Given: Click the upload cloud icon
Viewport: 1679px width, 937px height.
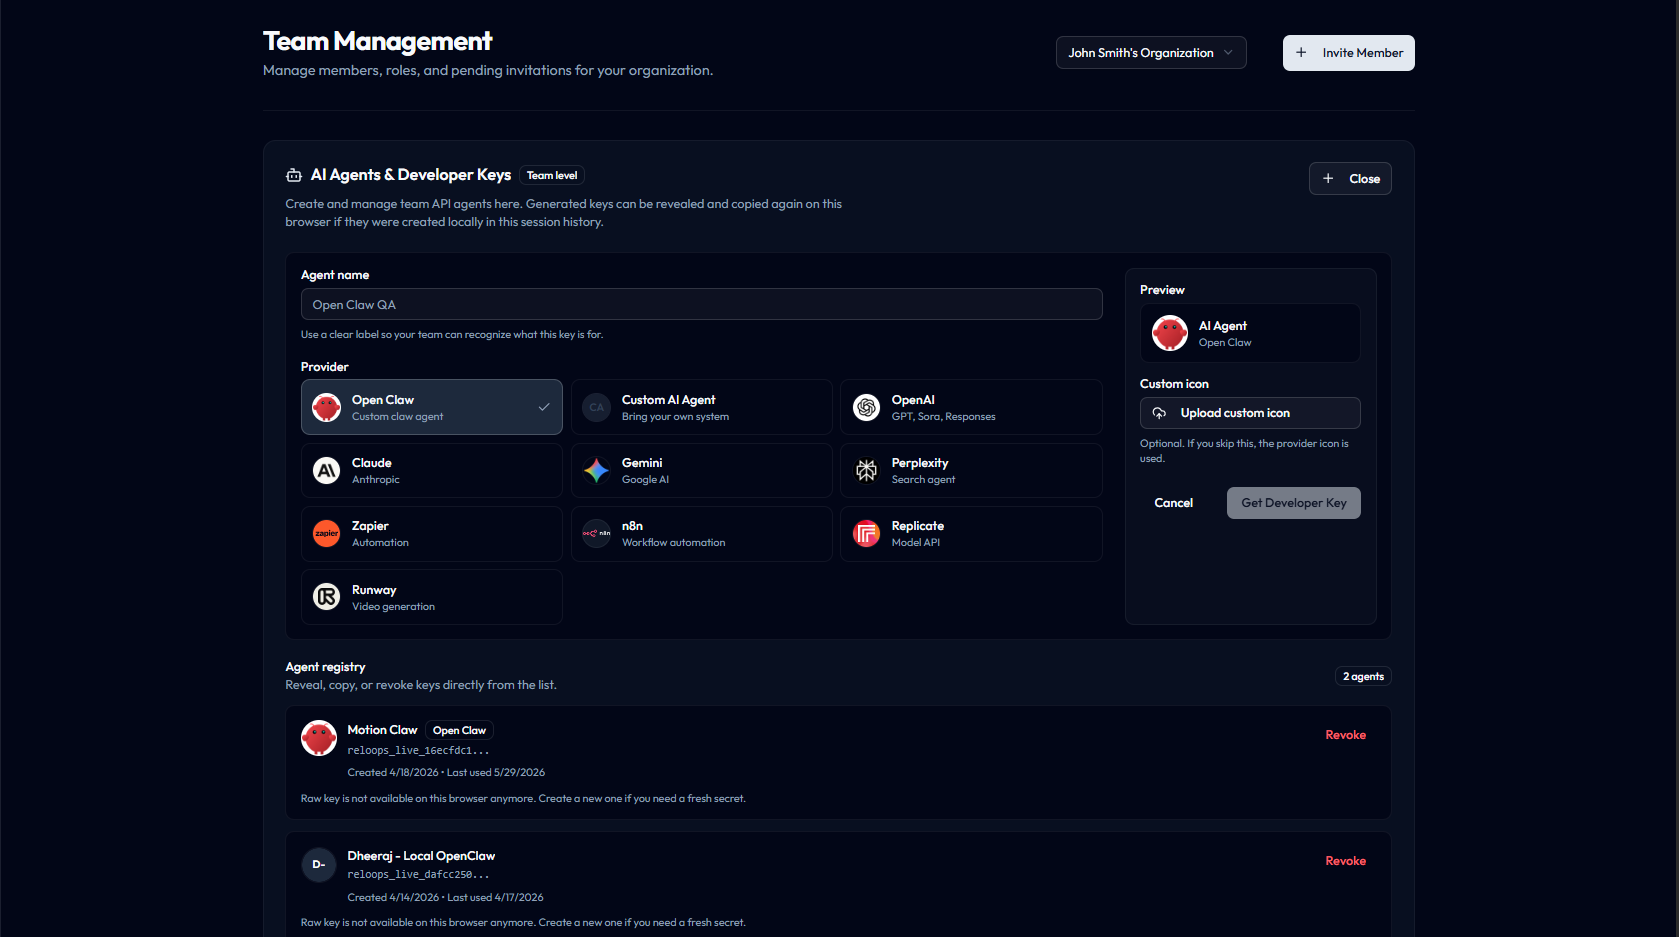Looking at the screenshot, I should (1160, 413).
